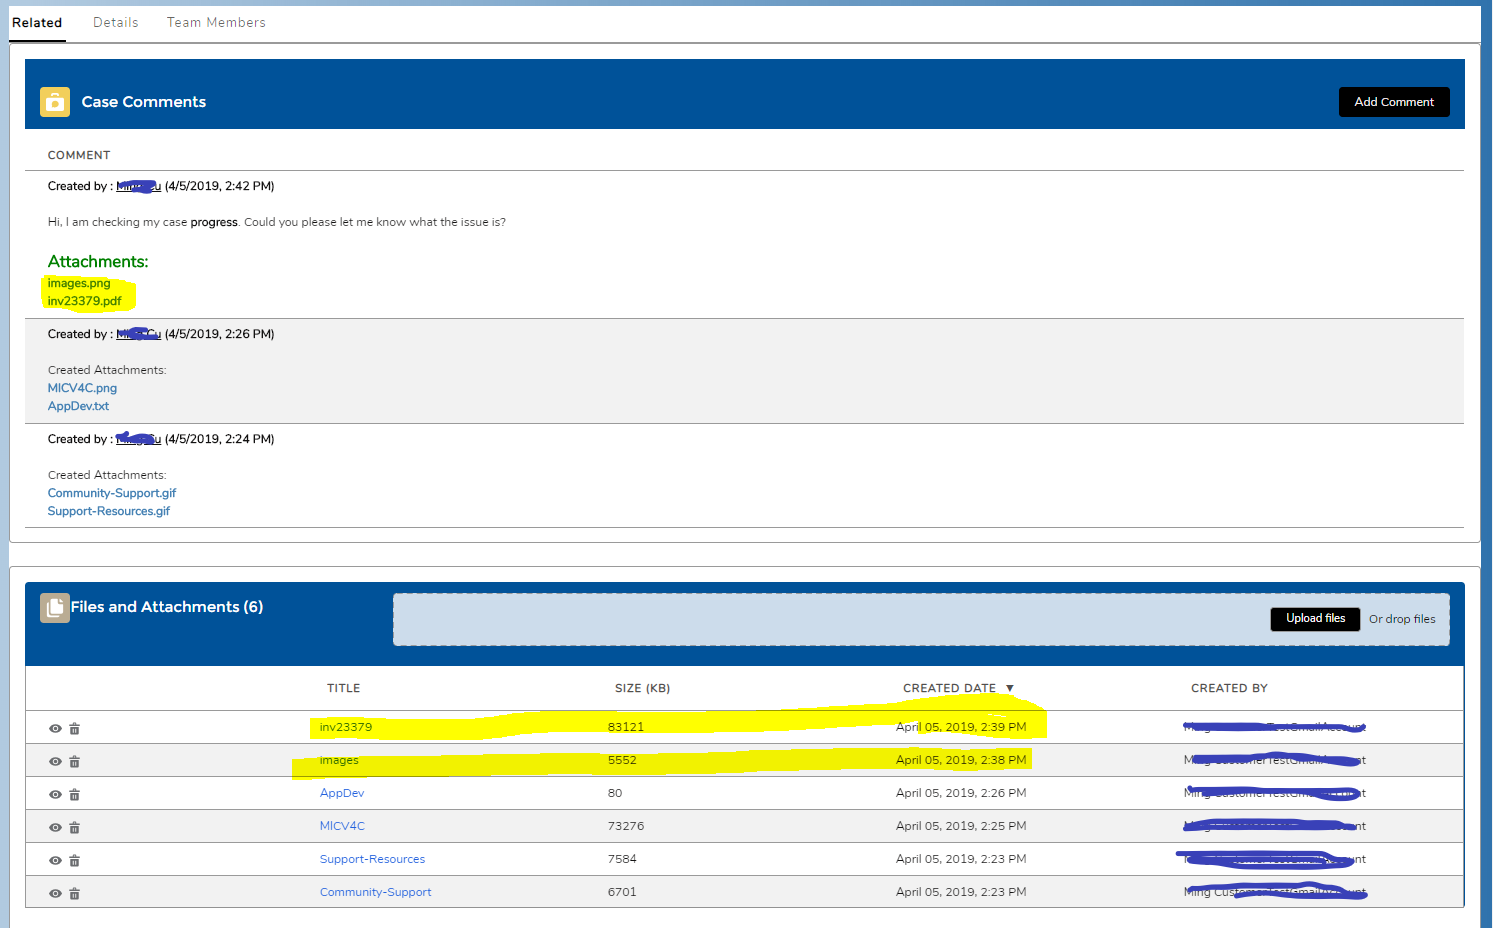Click the Upload files button

(1315, 619)
